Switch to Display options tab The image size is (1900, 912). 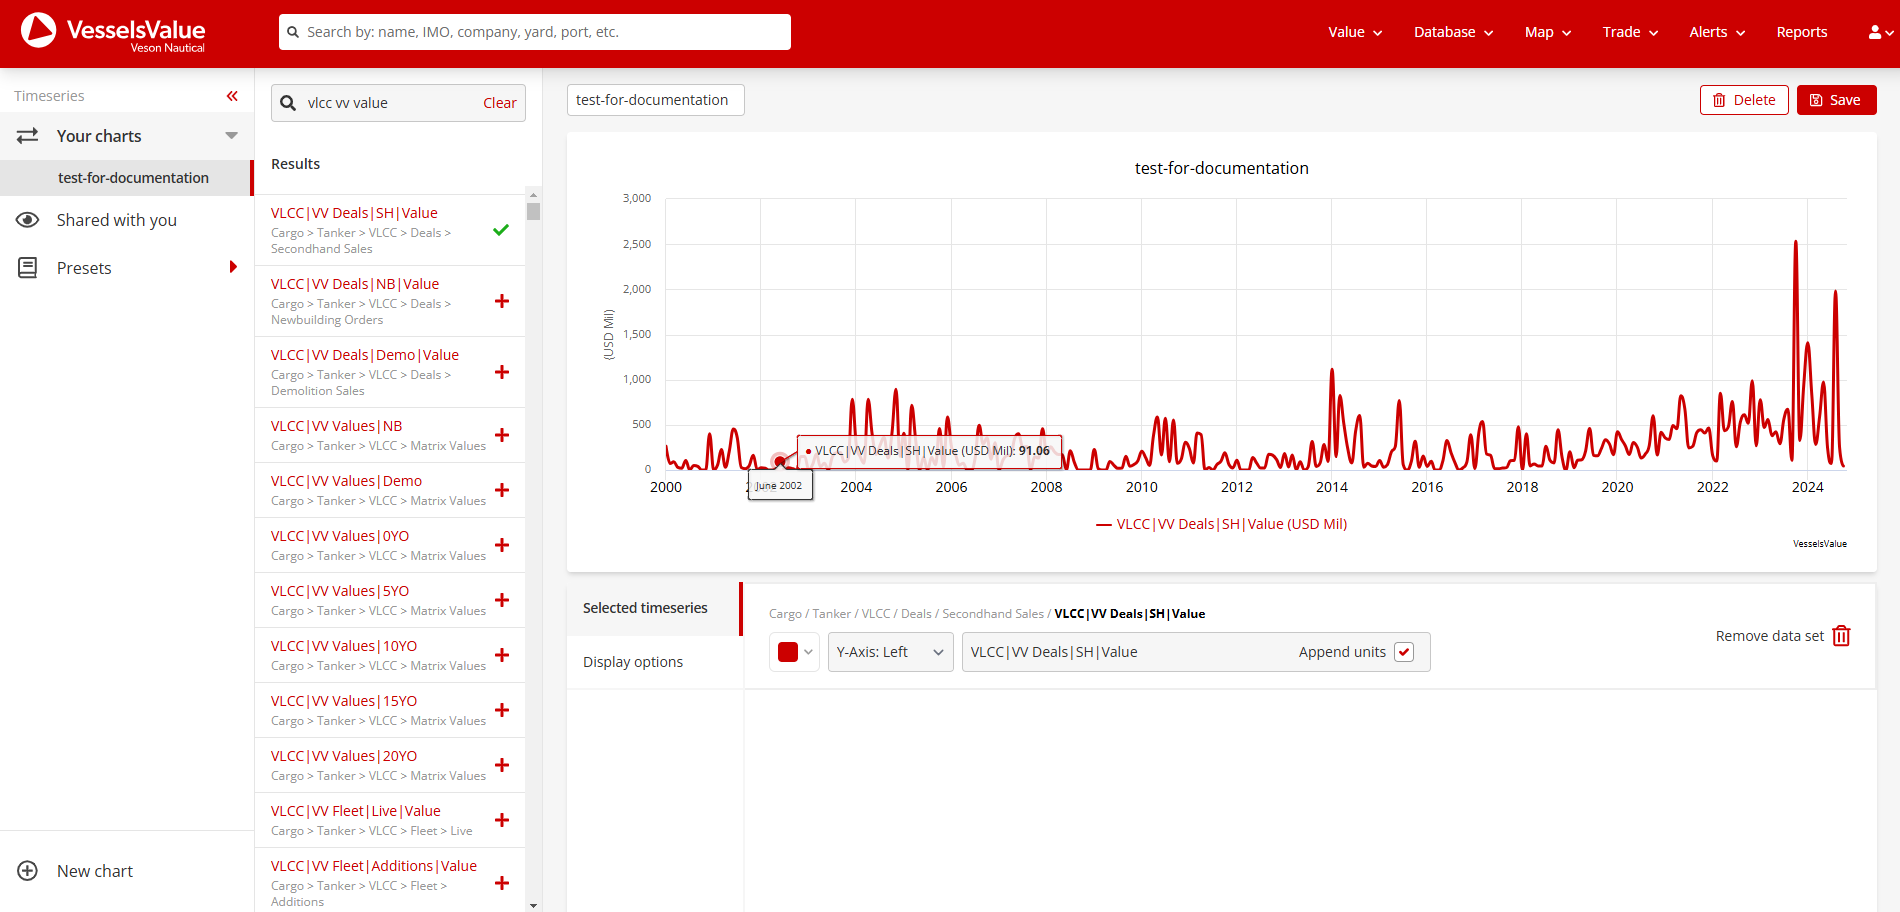coord(633,662)
